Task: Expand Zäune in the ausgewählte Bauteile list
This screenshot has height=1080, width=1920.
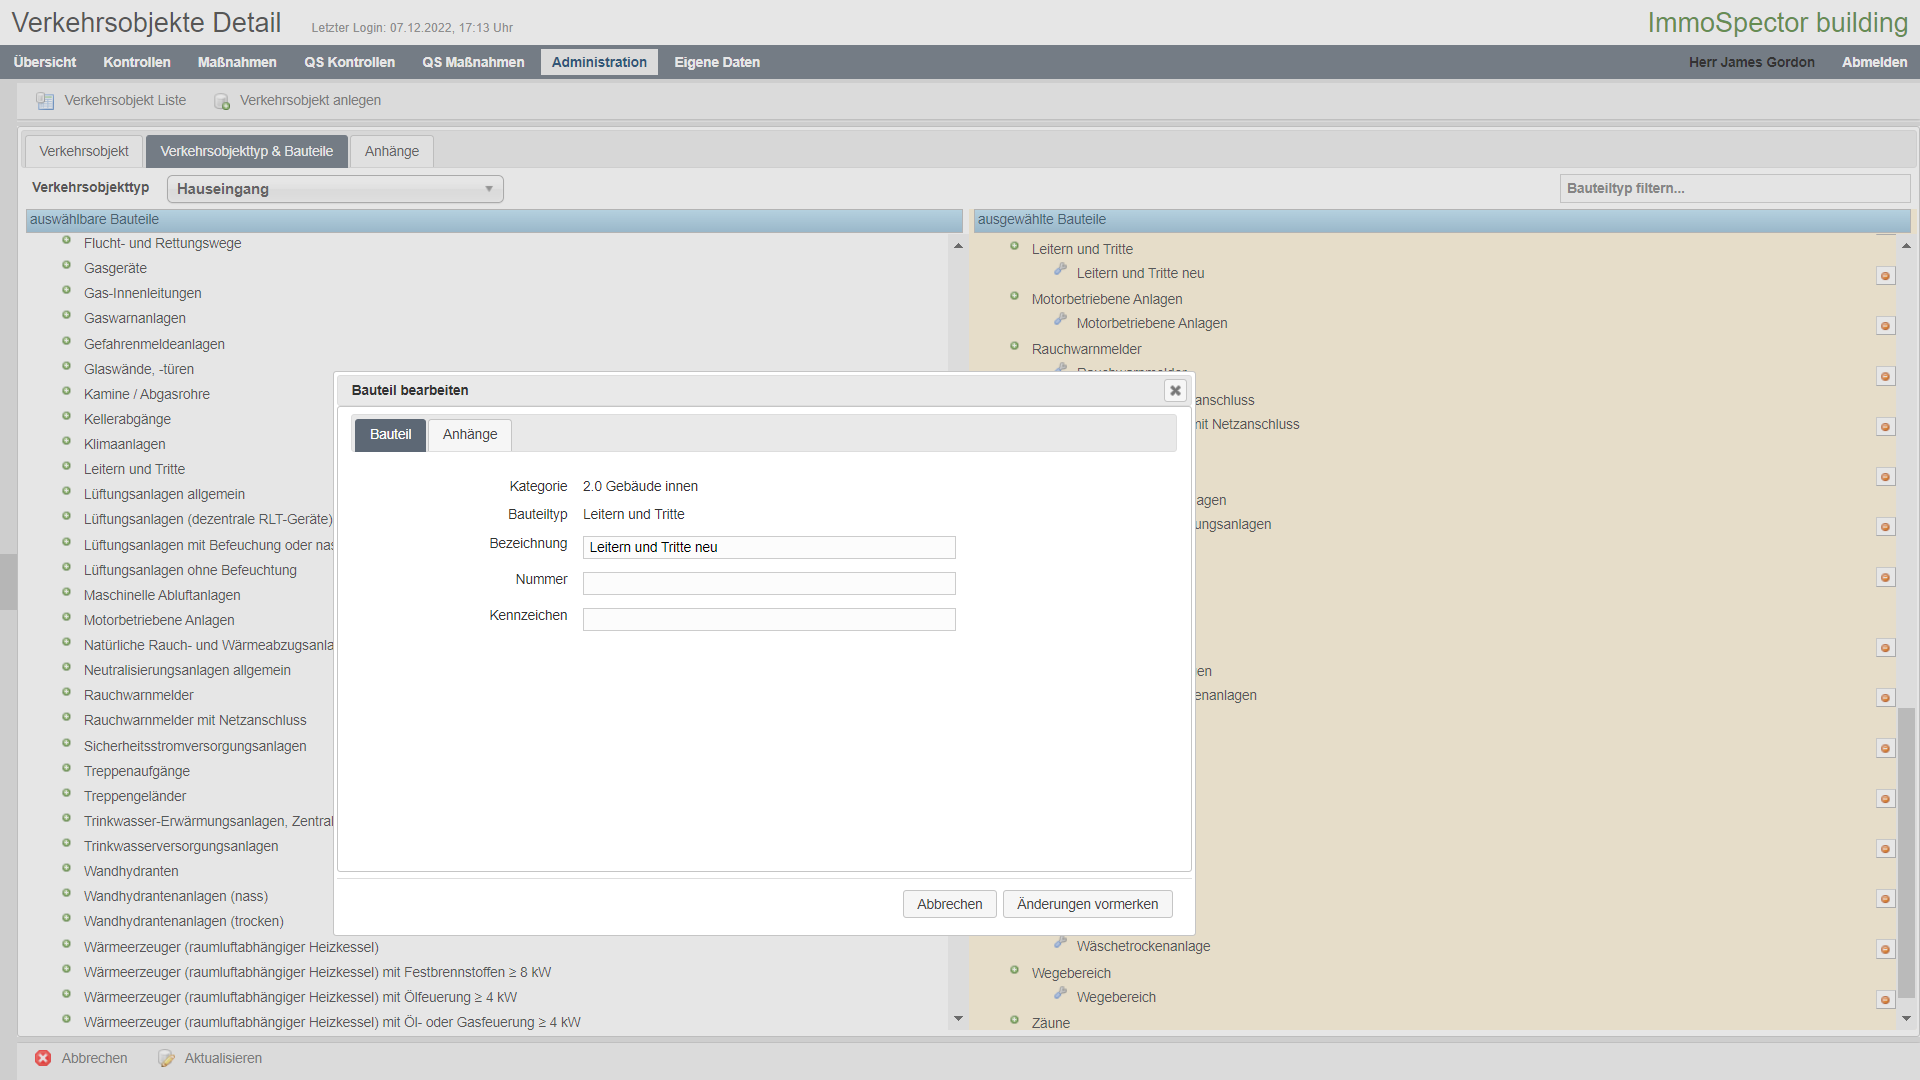Action: (x=1014, y=1021)
